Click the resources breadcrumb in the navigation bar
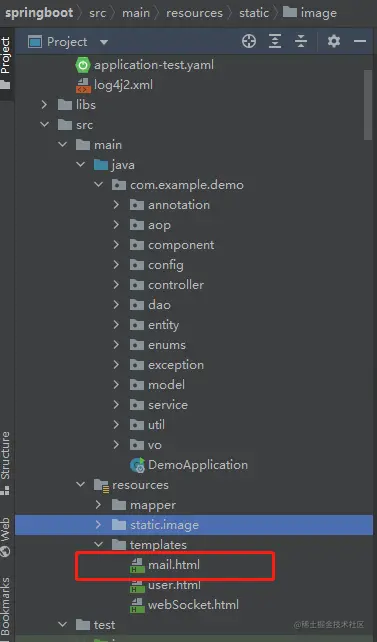 click(194, 13)
